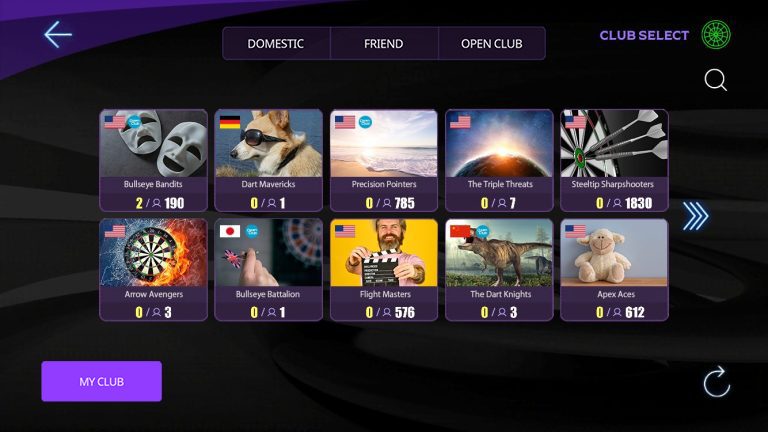The image size is (768, 432).
Task: Pick the Apex Aces teddy card
Action: click(614, 270)
